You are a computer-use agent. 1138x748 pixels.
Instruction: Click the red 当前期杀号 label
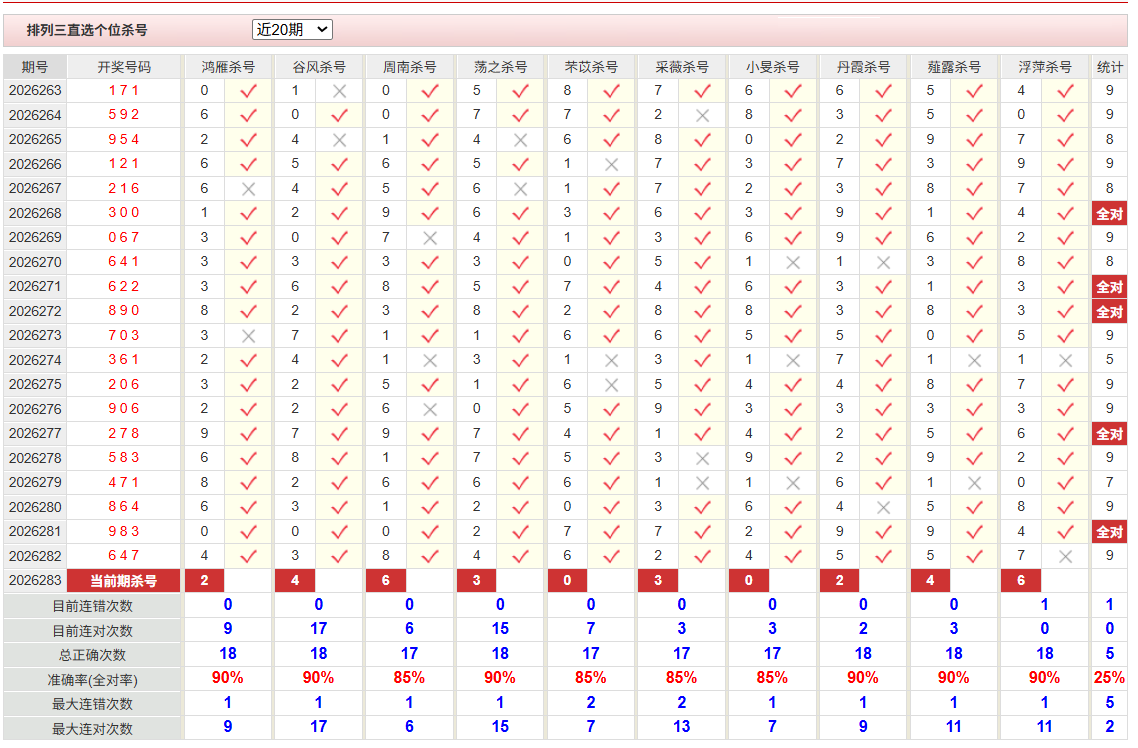[123, 580]
